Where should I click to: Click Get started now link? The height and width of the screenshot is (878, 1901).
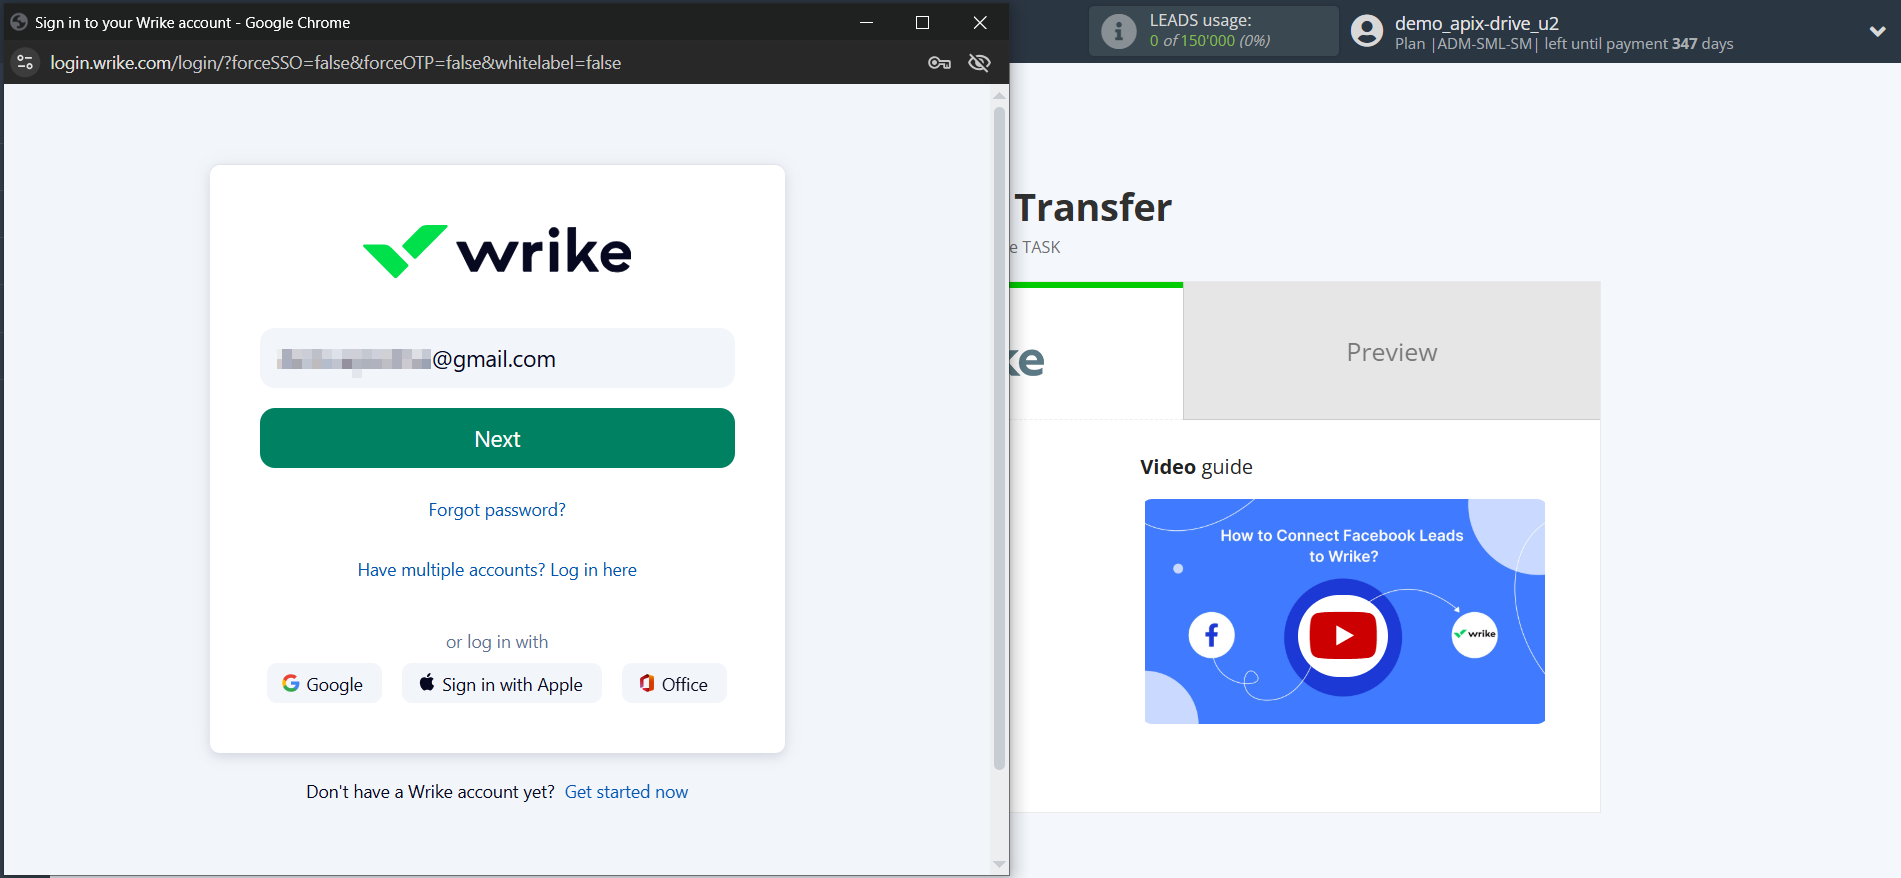point(626,792)
